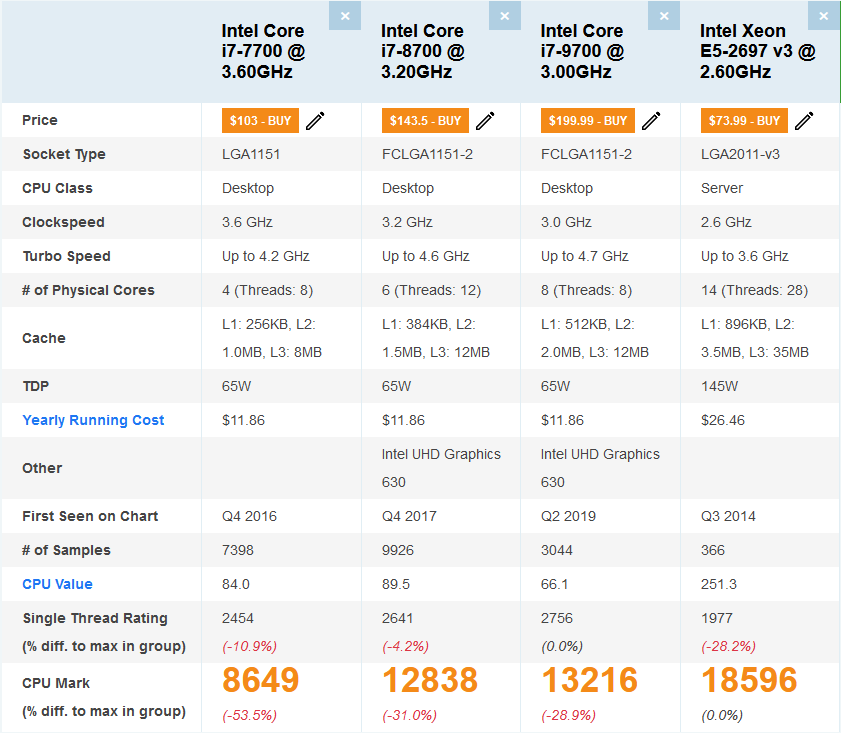Remove Intel Core i7-8700 column with X
Image resolution: width=841 pixels, height=733 pixels.
[x=505, y=16]
